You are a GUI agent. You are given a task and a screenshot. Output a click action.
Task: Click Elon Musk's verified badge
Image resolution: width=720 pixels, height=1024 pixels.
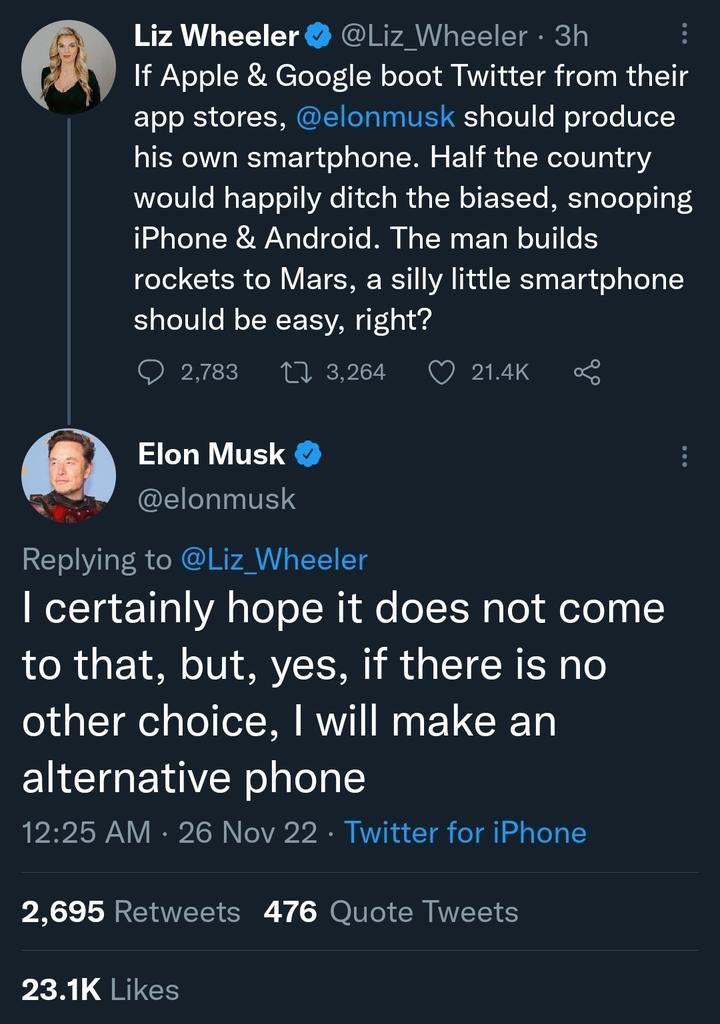click(307, 455)
